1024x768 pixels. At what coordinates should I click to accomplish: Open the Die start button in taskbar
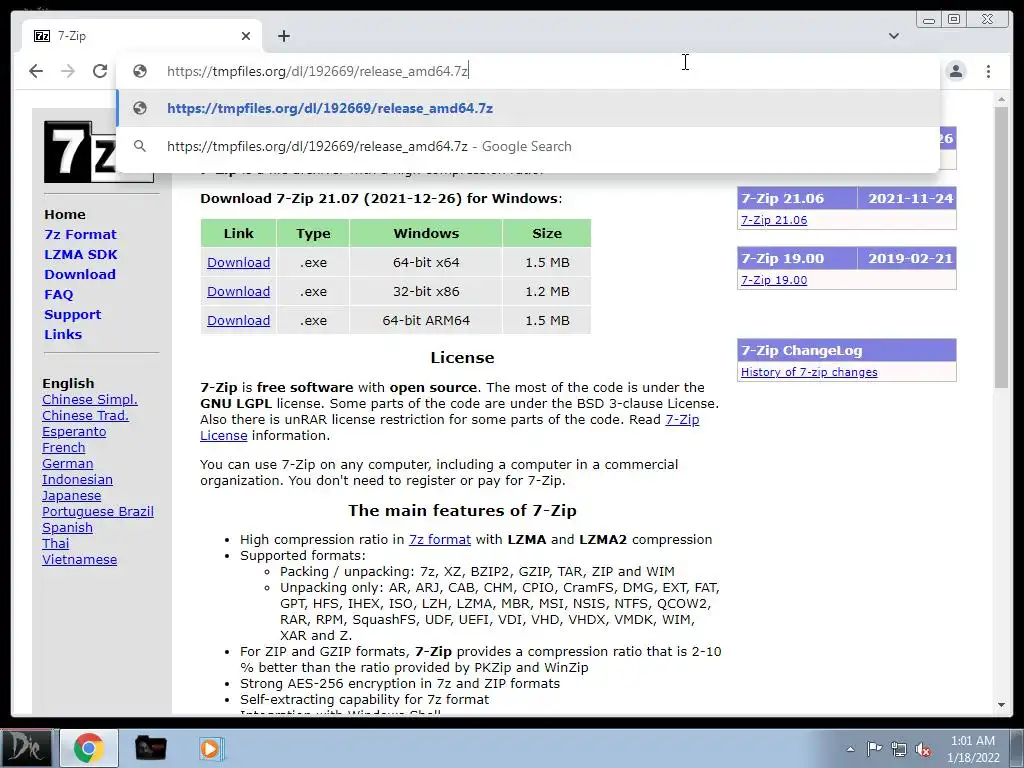(x=26, y=748)
